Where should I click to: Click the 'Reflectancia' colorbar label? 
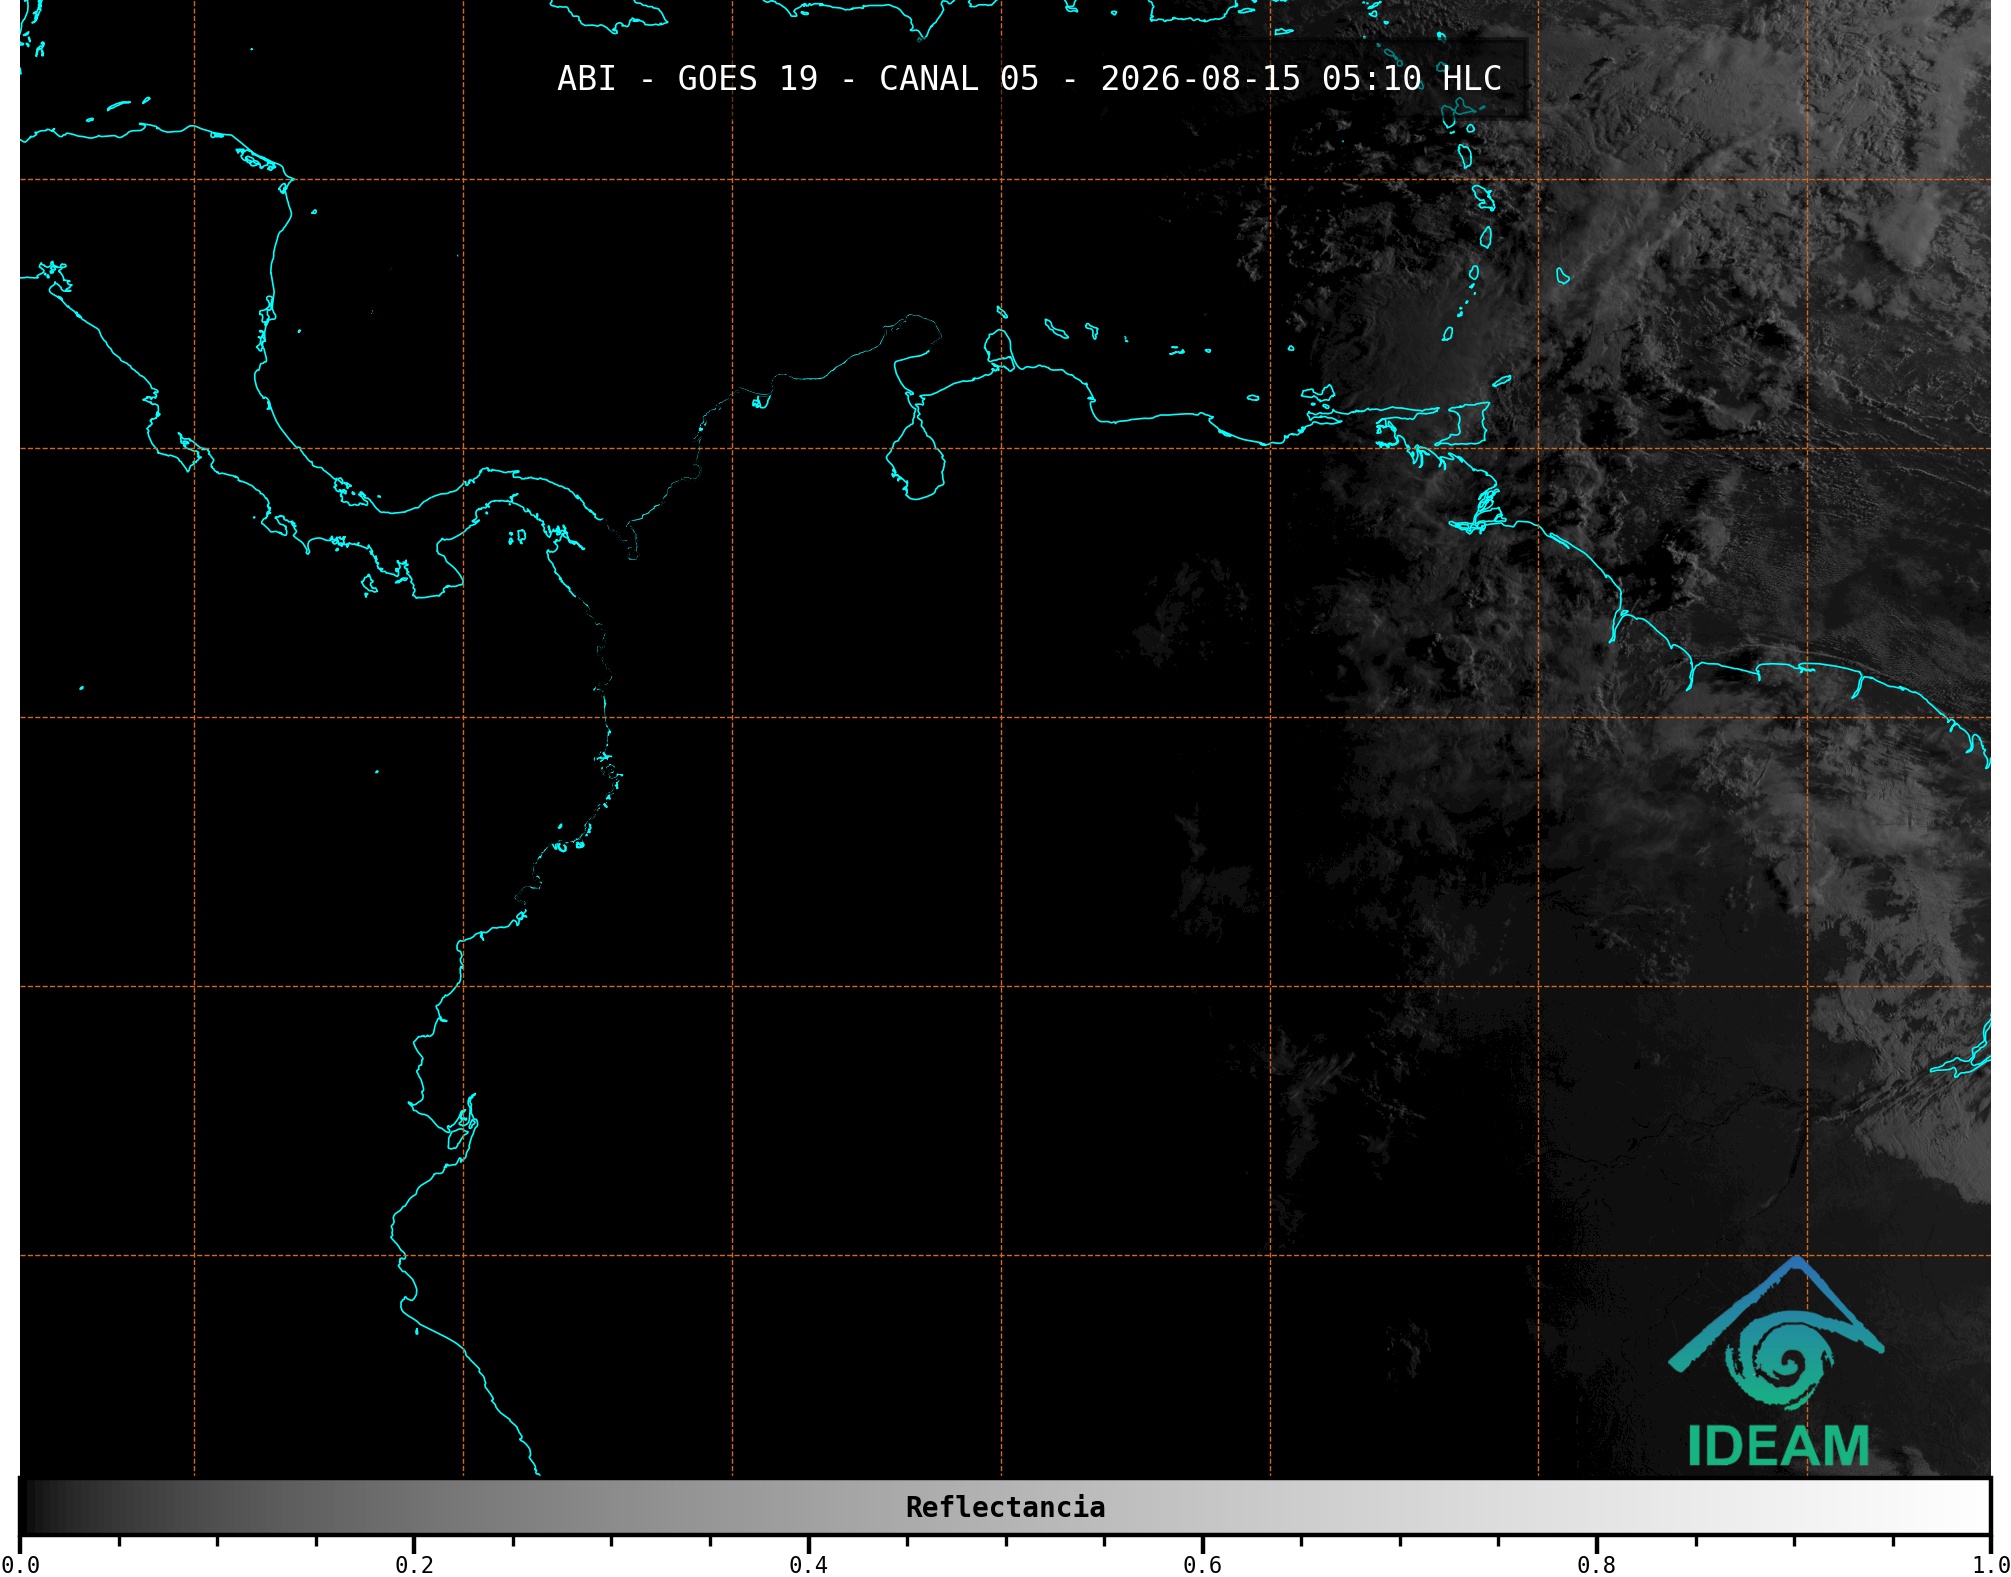coord(1005,1507)
